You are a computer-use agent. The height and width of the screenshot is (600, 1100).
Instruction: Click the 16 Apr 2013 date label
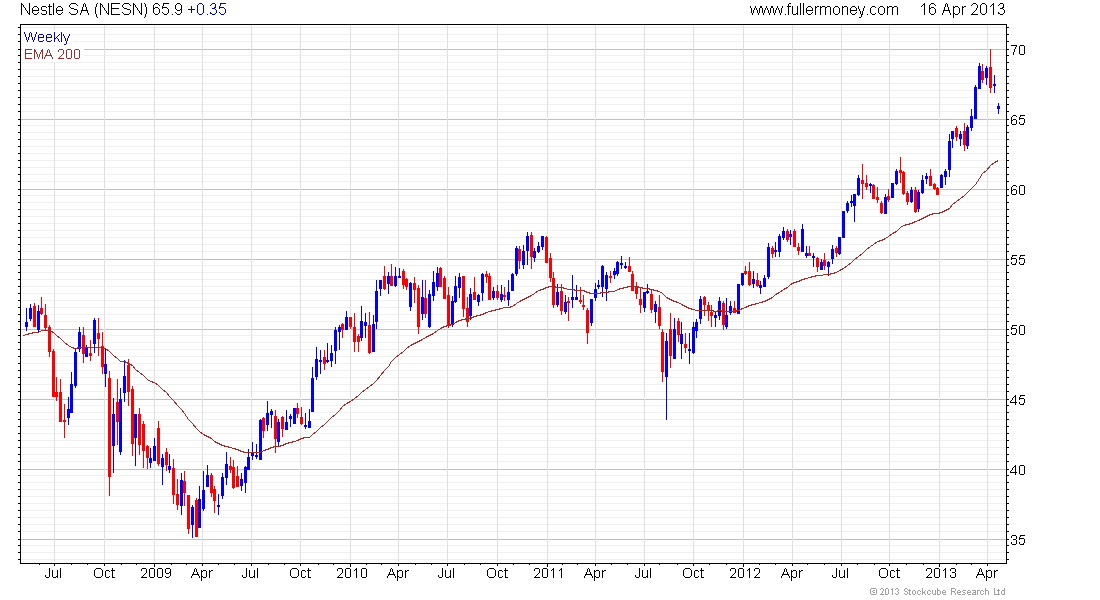[x=962, y=10]
